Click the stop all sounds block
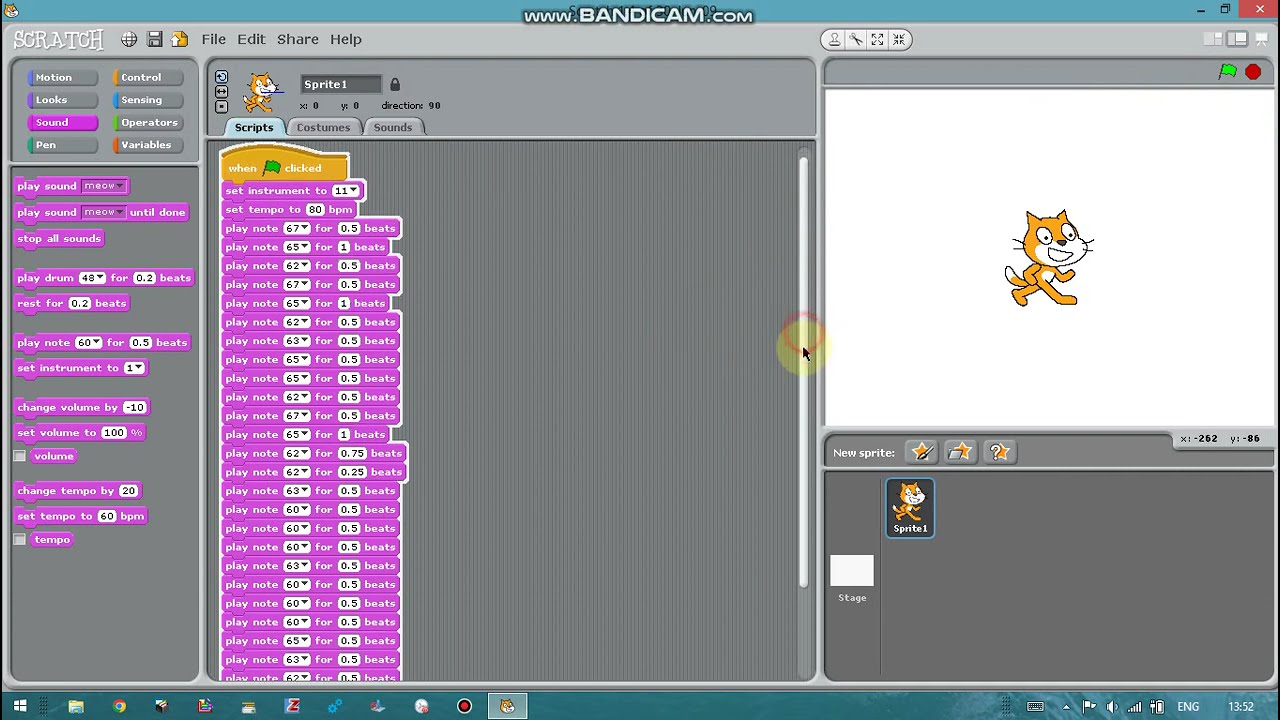The height and width of the screenshot is (720, 1280). [59, 238]
